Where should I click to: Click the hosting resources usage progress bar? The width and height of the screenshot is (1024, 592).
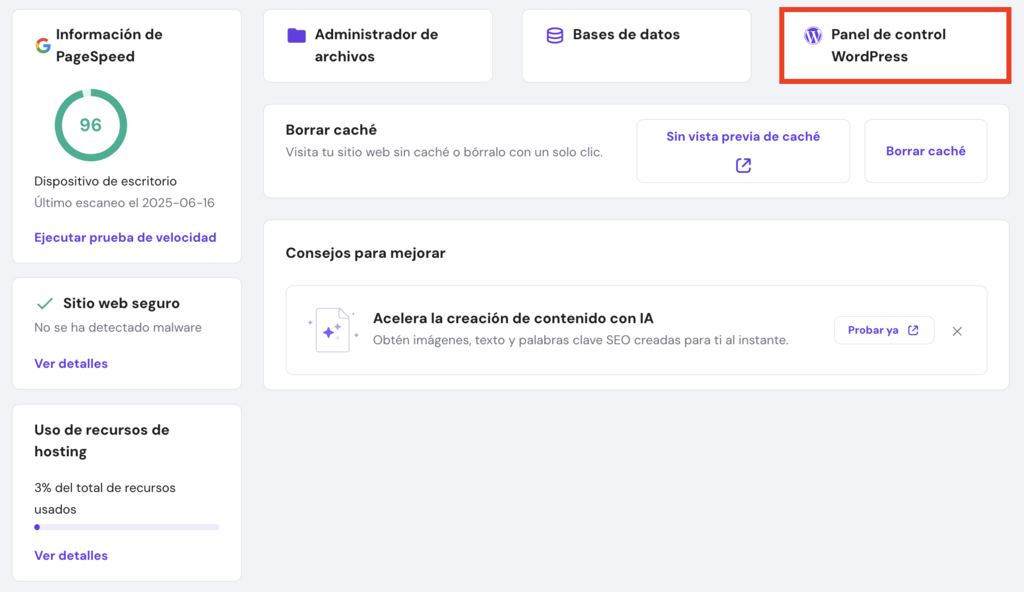[127, 527]
